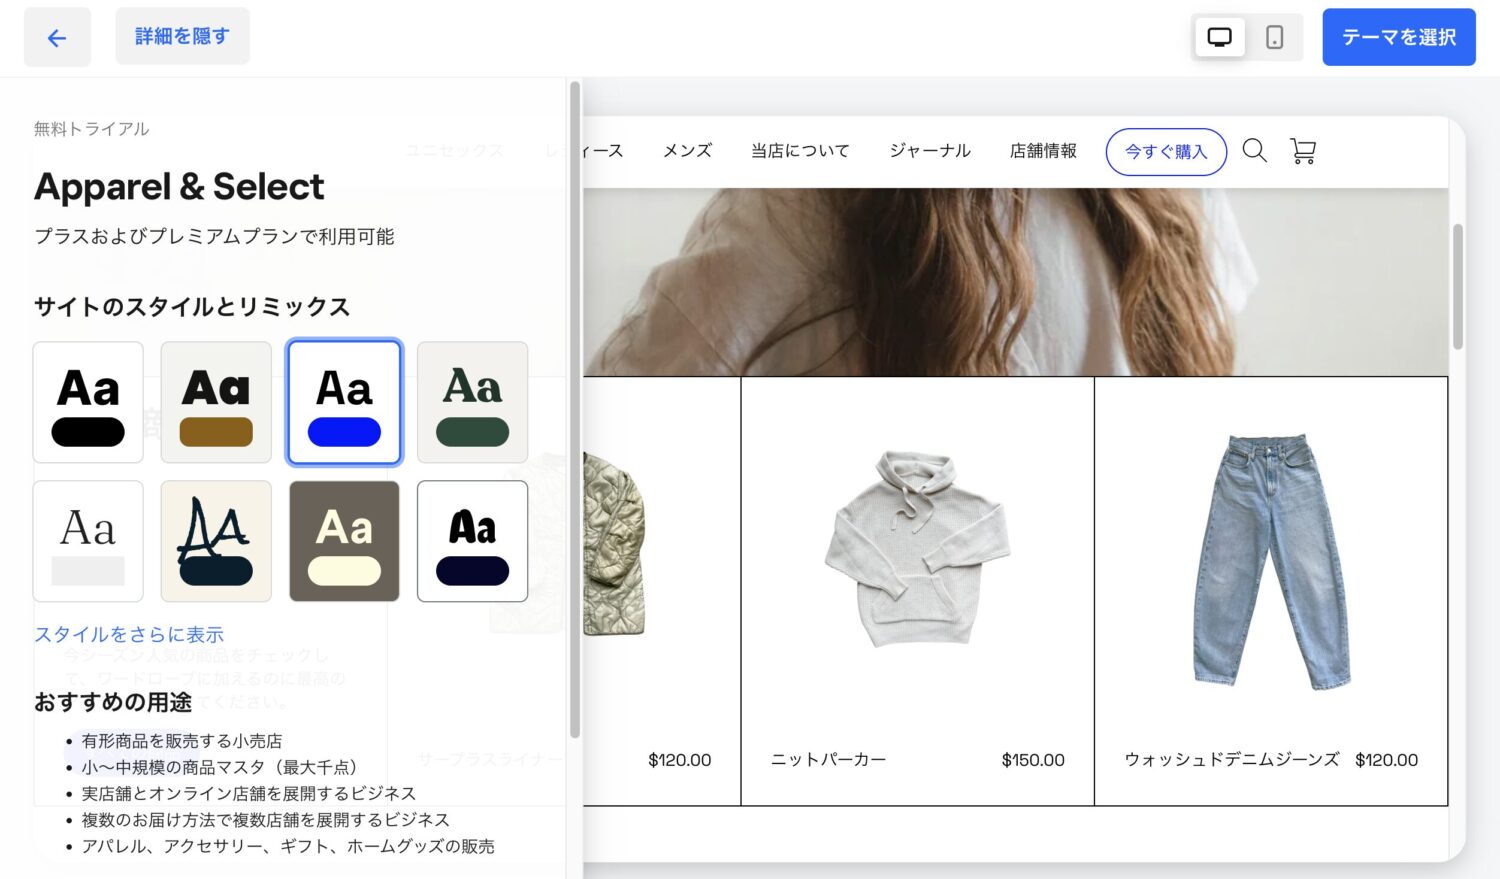This screenshot has width=1500, height=879.
Task: Click the shopping cart icon
Action: click(x=1302, y=151)
